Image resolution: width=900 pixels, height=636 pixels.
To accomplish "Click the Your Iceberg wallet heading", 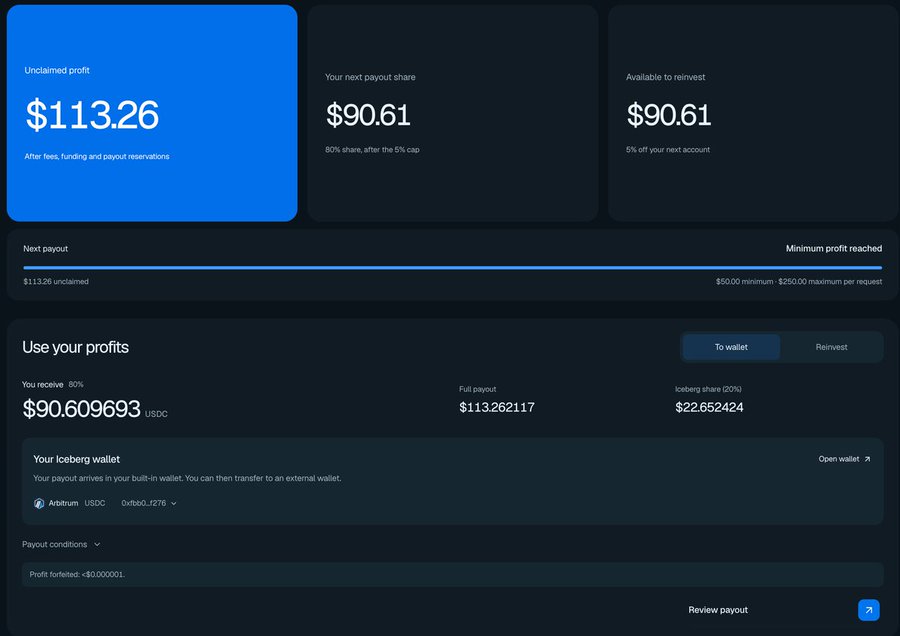I will (76, 459).
